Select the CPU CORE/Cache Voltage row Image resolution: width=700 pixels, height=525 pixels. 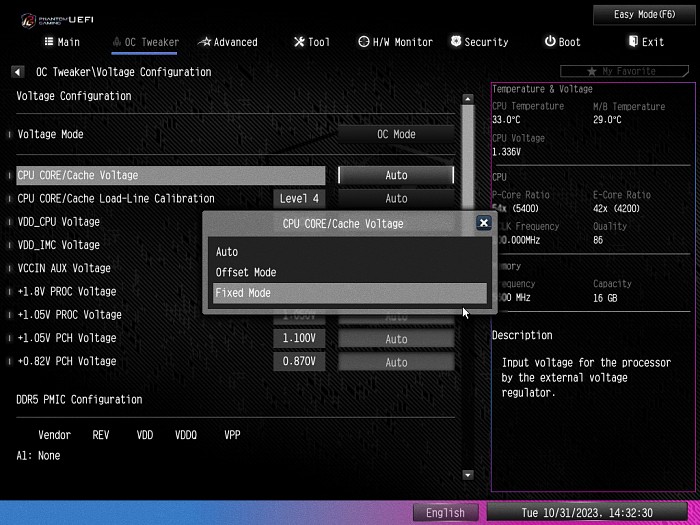point(171,175)
